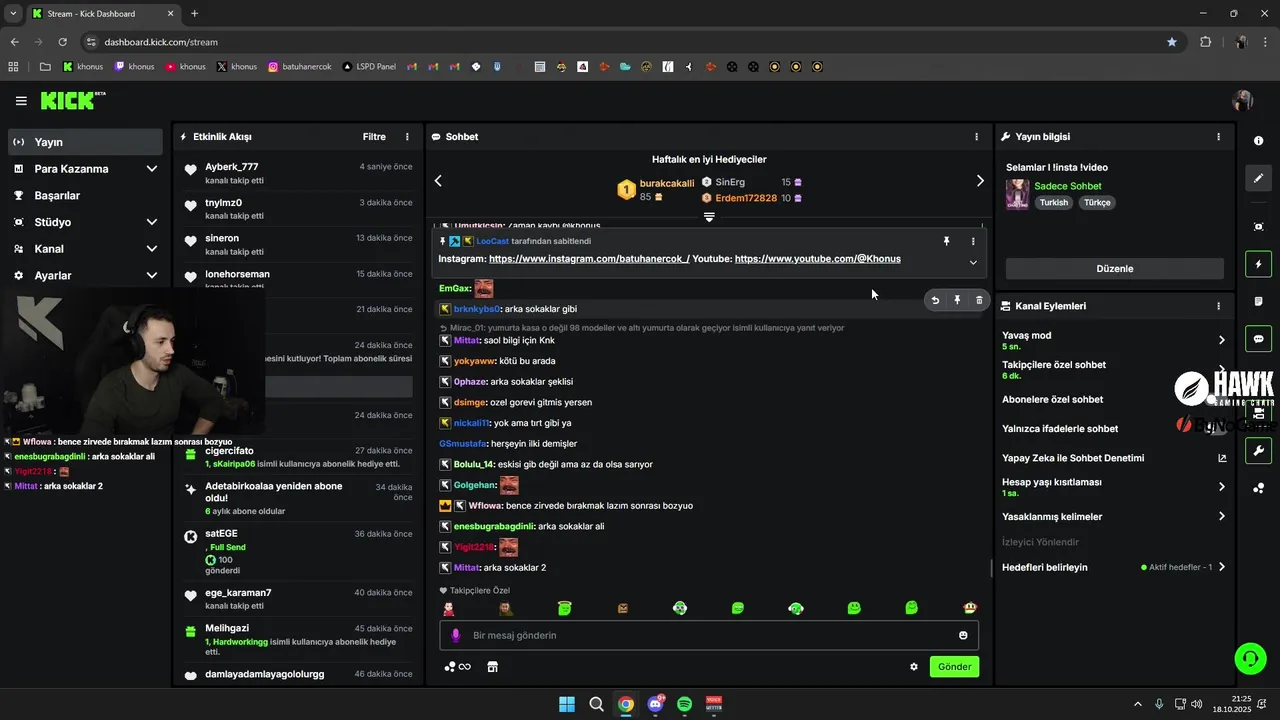The width and height of the screenshot is (1280, 720).
Task: Open Kanal Eylemleri three-dot menu
Action: 1218,306
